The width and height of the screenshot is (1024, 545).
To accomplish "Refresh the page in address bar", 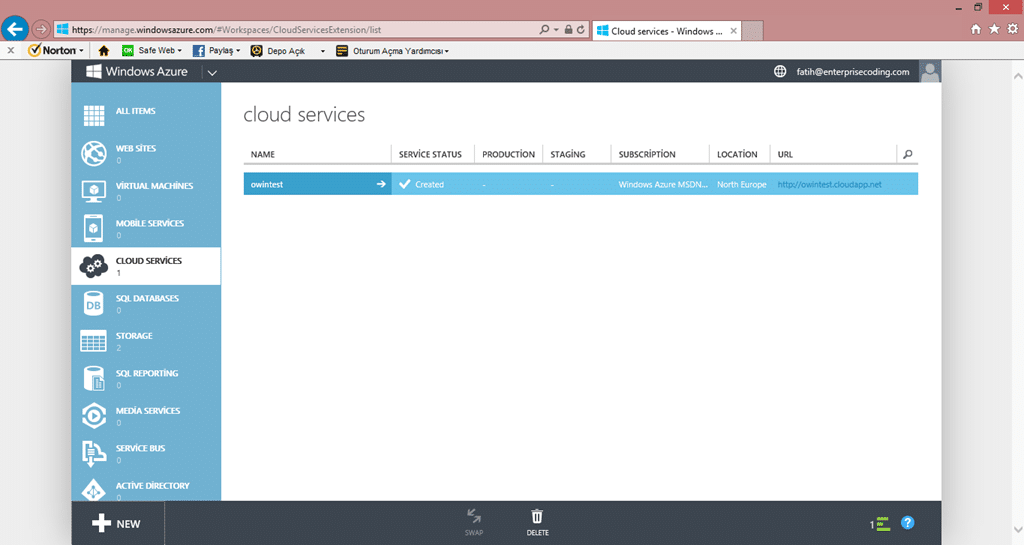I will (580, 29).
